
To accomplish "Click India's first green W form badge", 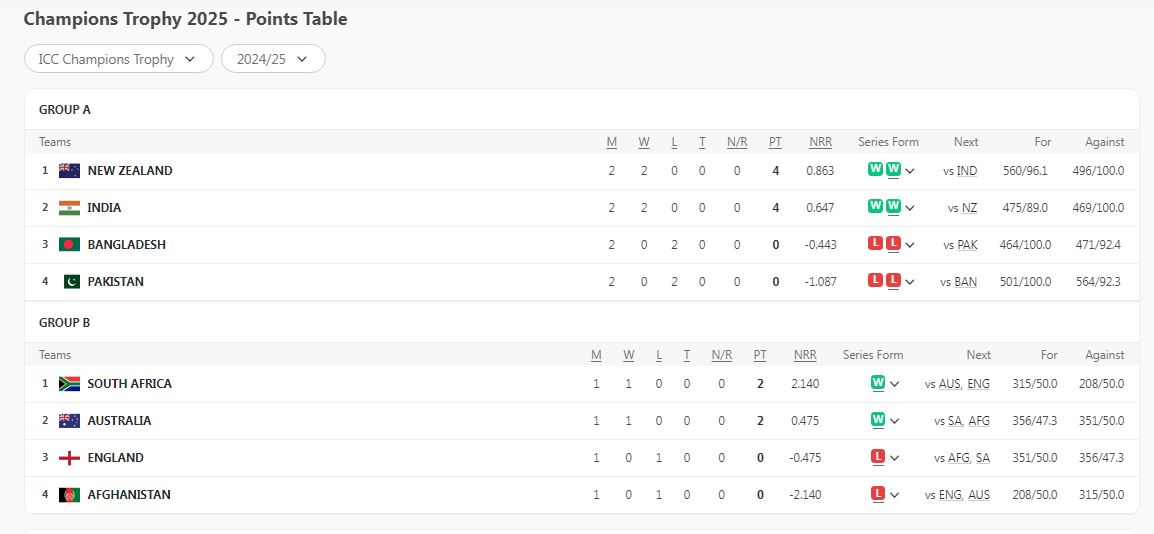I will 875,207.
